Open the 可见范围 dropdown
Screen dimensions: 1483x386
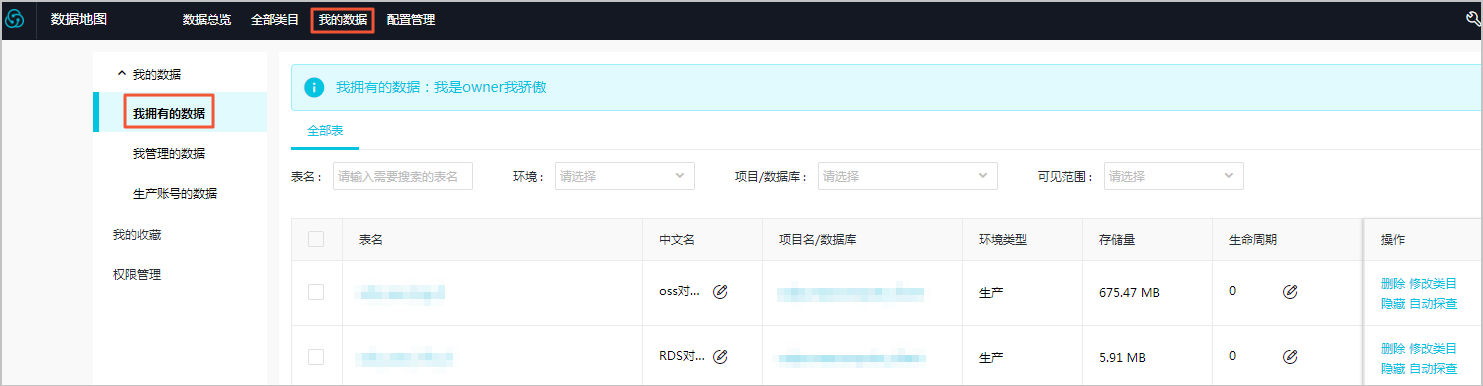click(1174, 176)
